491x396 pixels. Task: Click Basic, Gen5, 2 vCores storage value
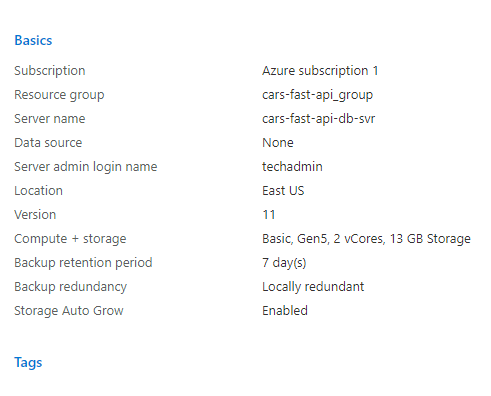(x=366, y=239)
